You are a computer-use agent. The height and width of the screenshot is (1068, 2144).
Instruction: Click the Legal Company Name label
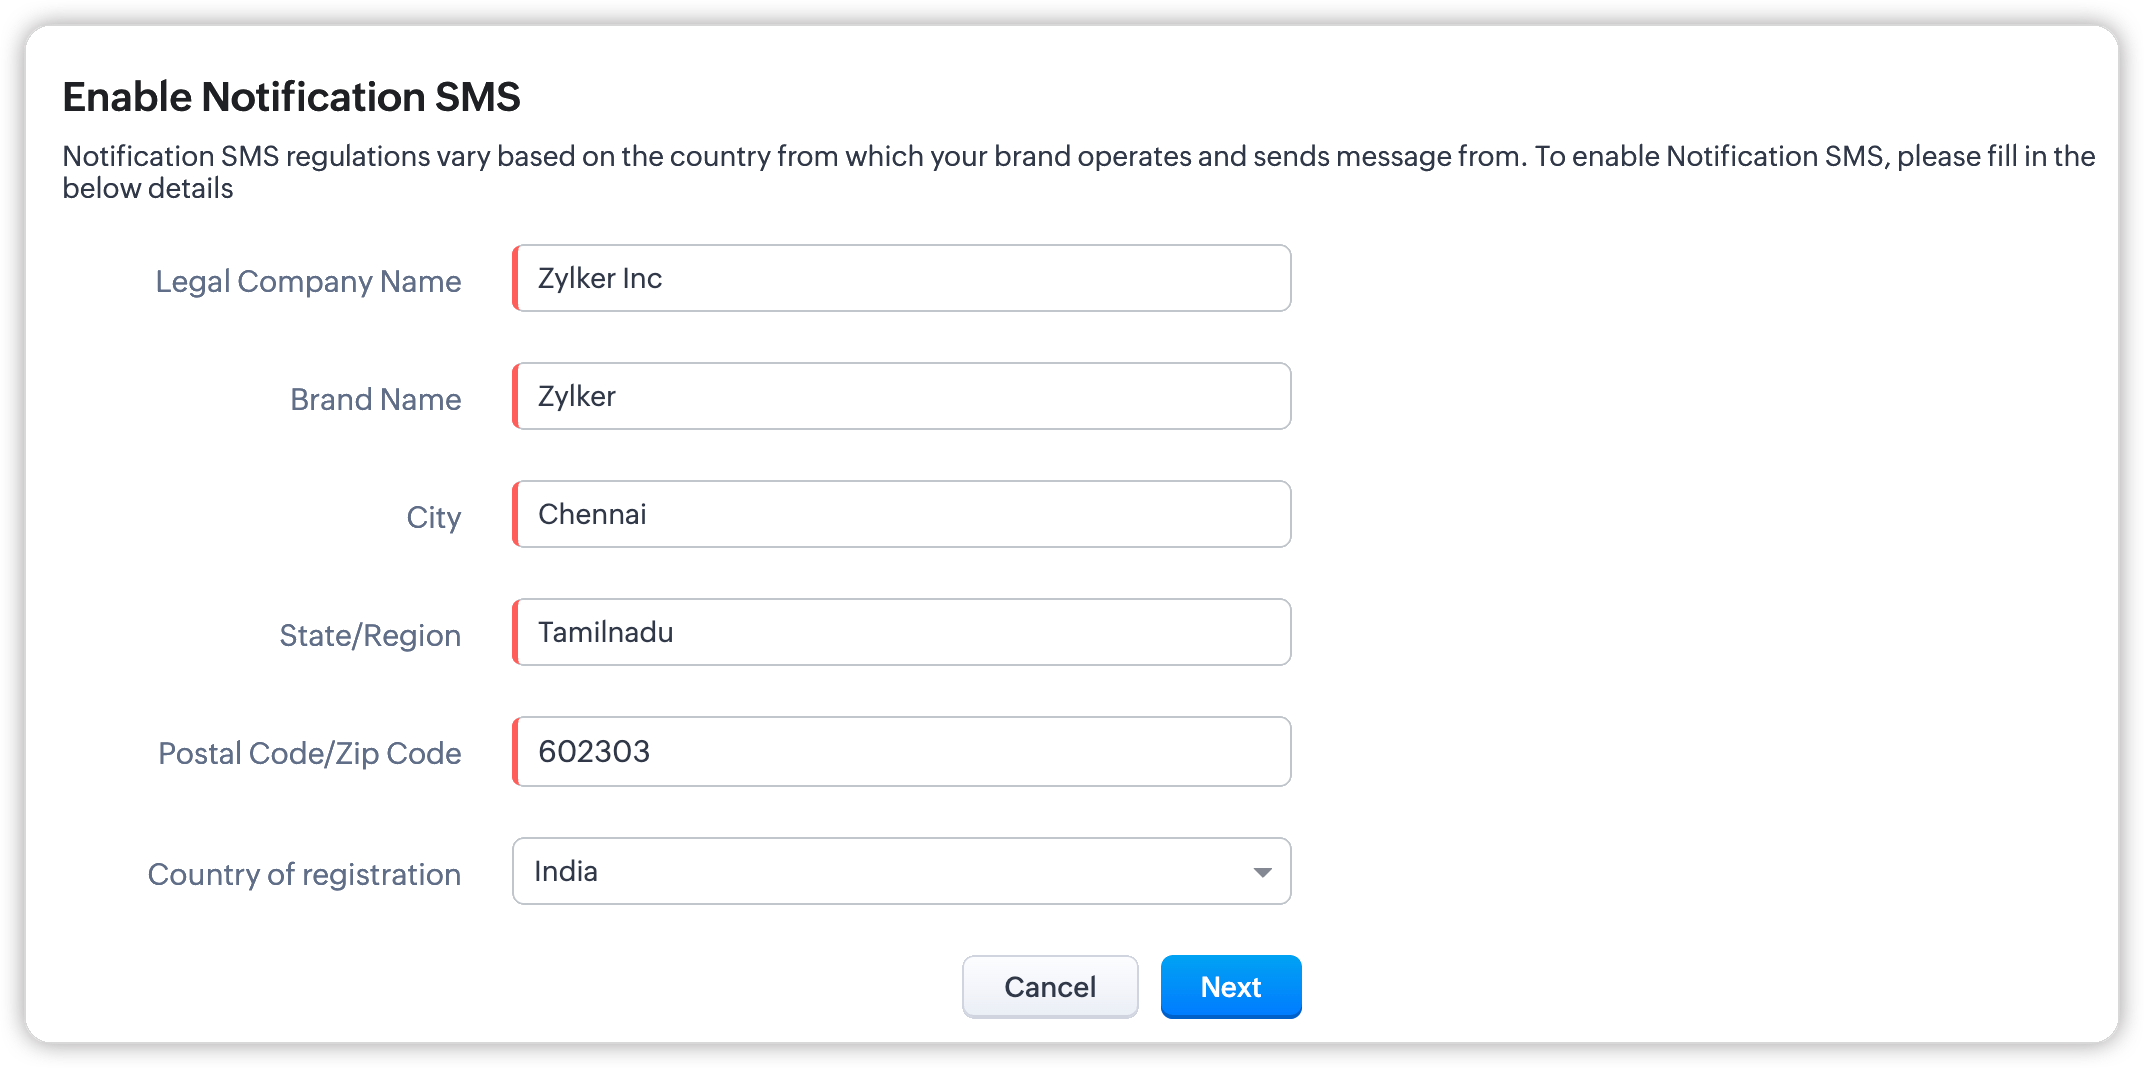click(x=308, y=282)
